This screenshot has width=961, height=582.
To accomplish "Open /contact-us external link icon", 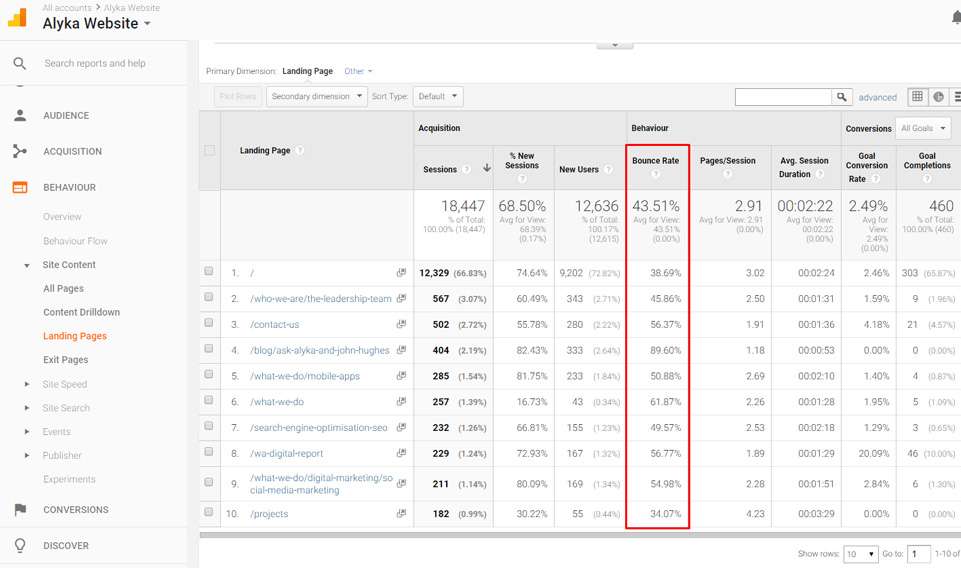I will pyautogui.click(x=401, y=324).
